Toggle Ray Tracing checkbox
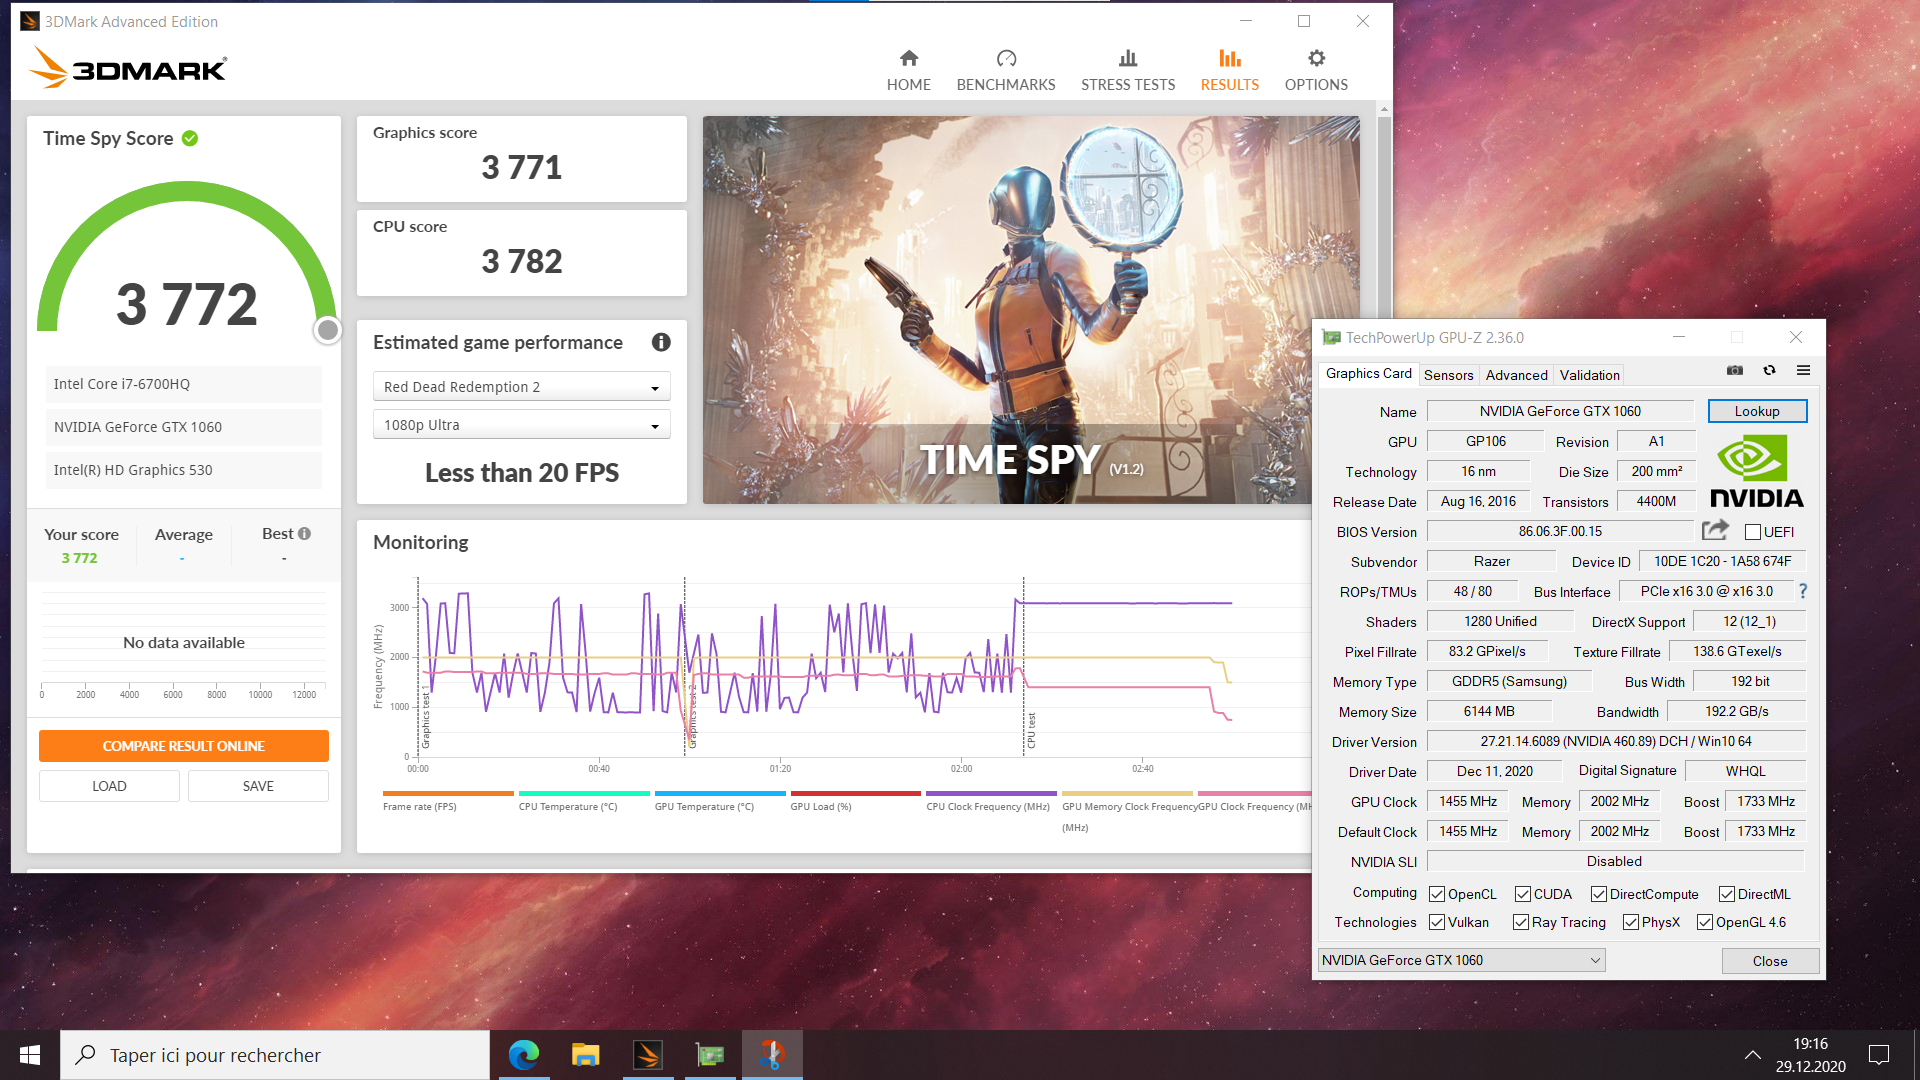The height and width of the screenshot is (1080, 1920). [x=1521, y=922]
